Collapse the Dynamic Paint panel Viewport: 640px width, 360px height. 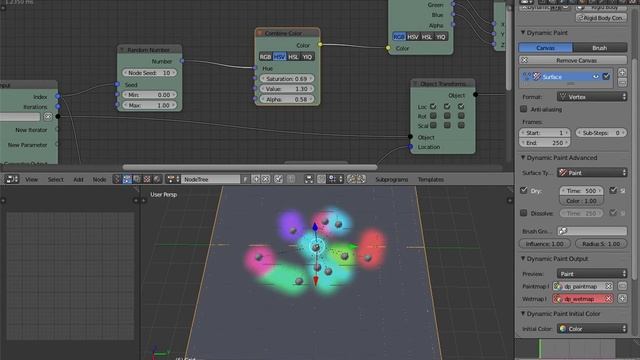tap(522, 33)
